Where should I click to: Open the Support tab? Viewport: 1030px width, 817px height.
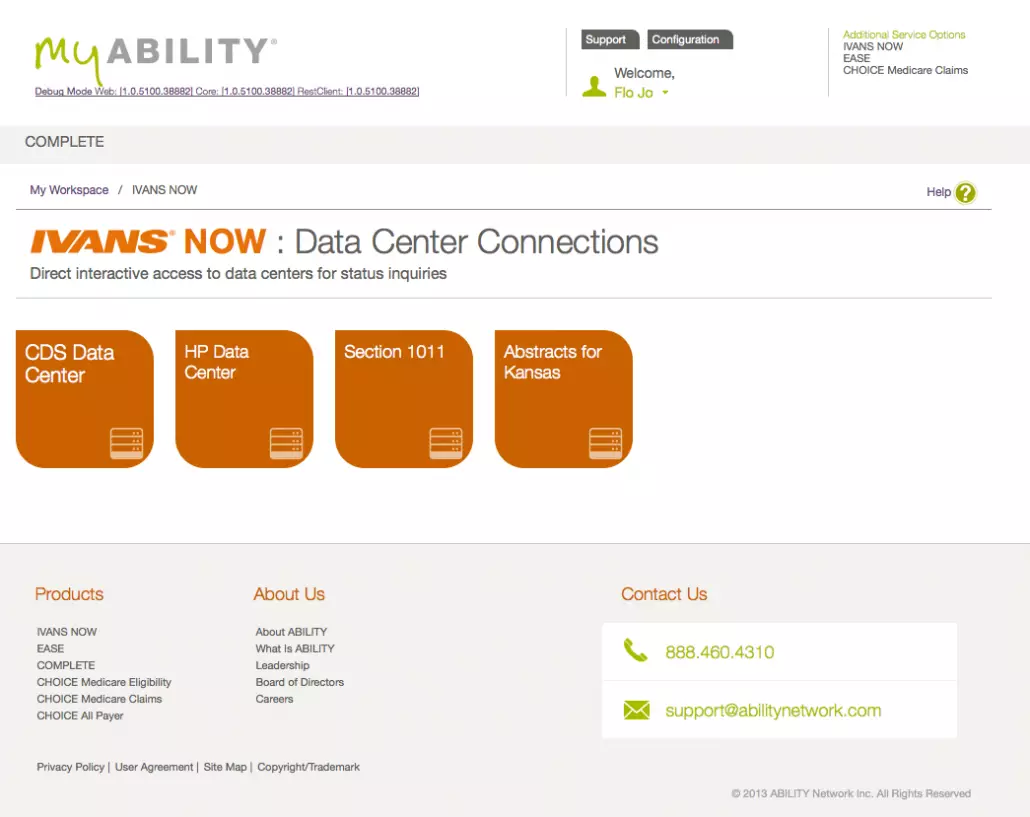(605, 40)
